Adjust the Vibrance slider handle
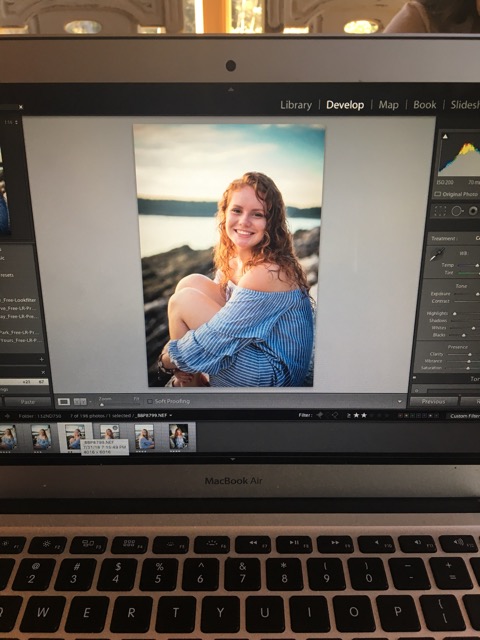Viewport: 480px width, 640px height. (469, 361)
